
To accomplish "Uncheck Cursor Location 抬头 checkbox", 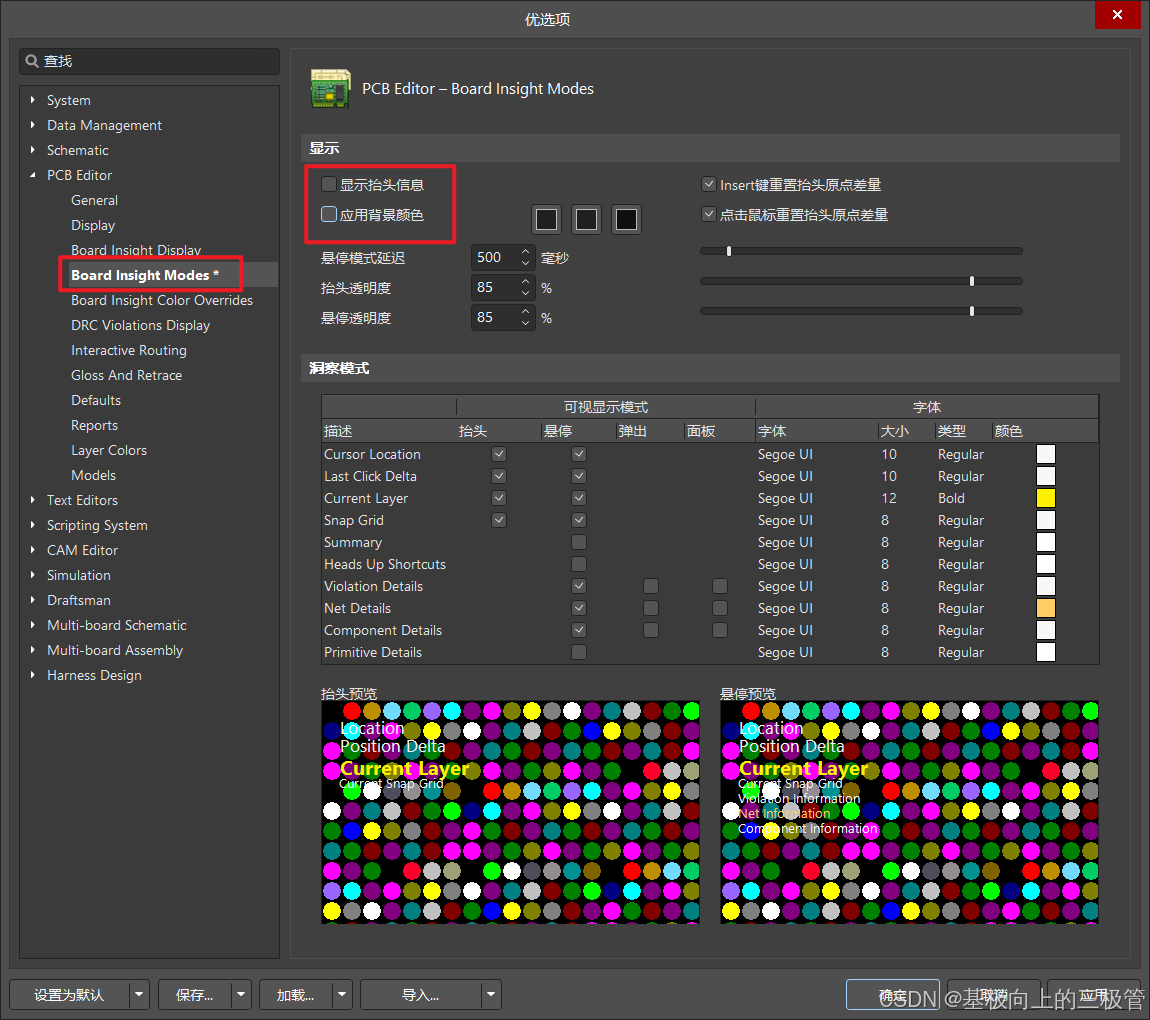I will coord(499,454).
